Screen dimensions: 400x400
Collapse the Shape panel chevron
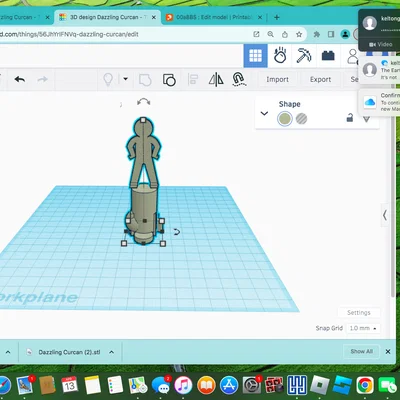point(264,113)
